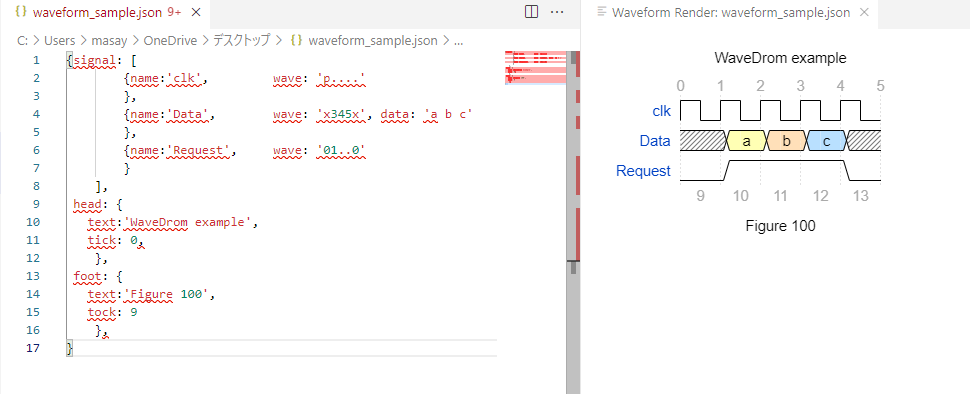Click the 'WaveDrom example' title in render
This screenshot has width=970, height=394.
click(780, 59)
